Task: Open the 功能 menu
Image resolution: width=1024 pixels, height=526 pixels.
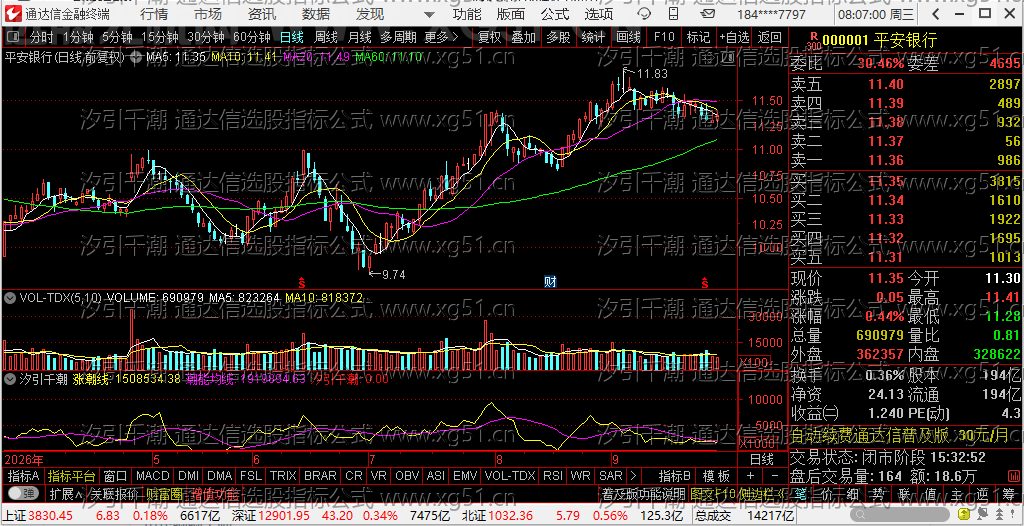Action: (x=467, y=14)
